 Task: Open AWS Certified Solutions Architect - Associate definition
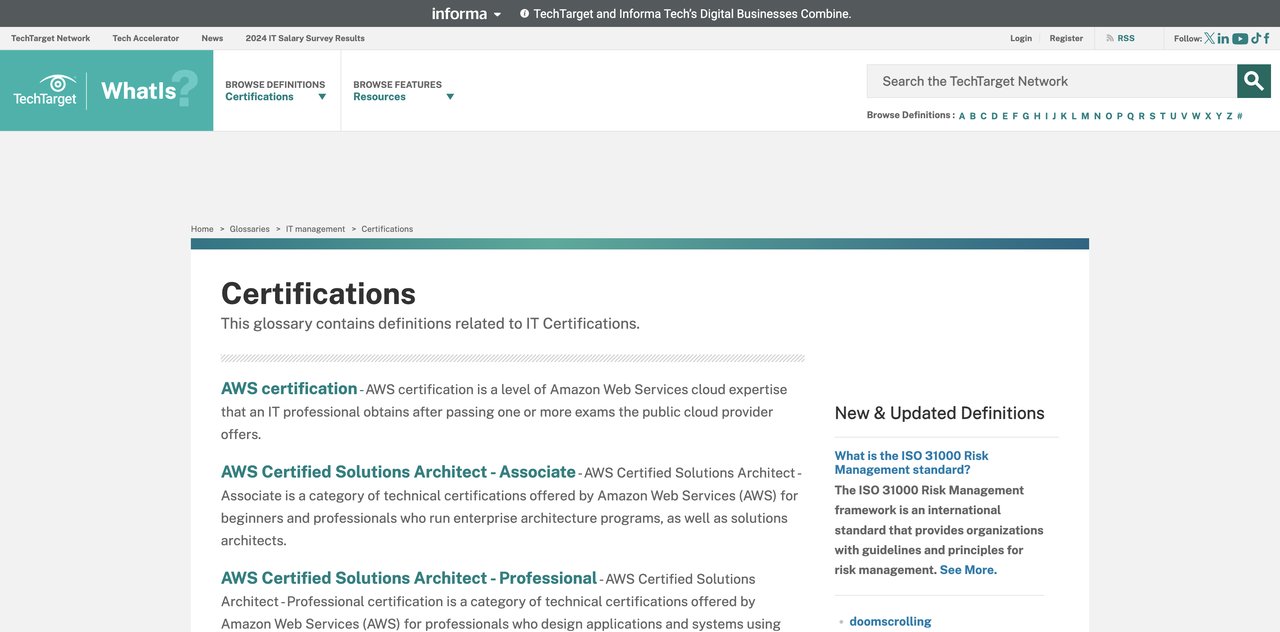click(398, 472)
